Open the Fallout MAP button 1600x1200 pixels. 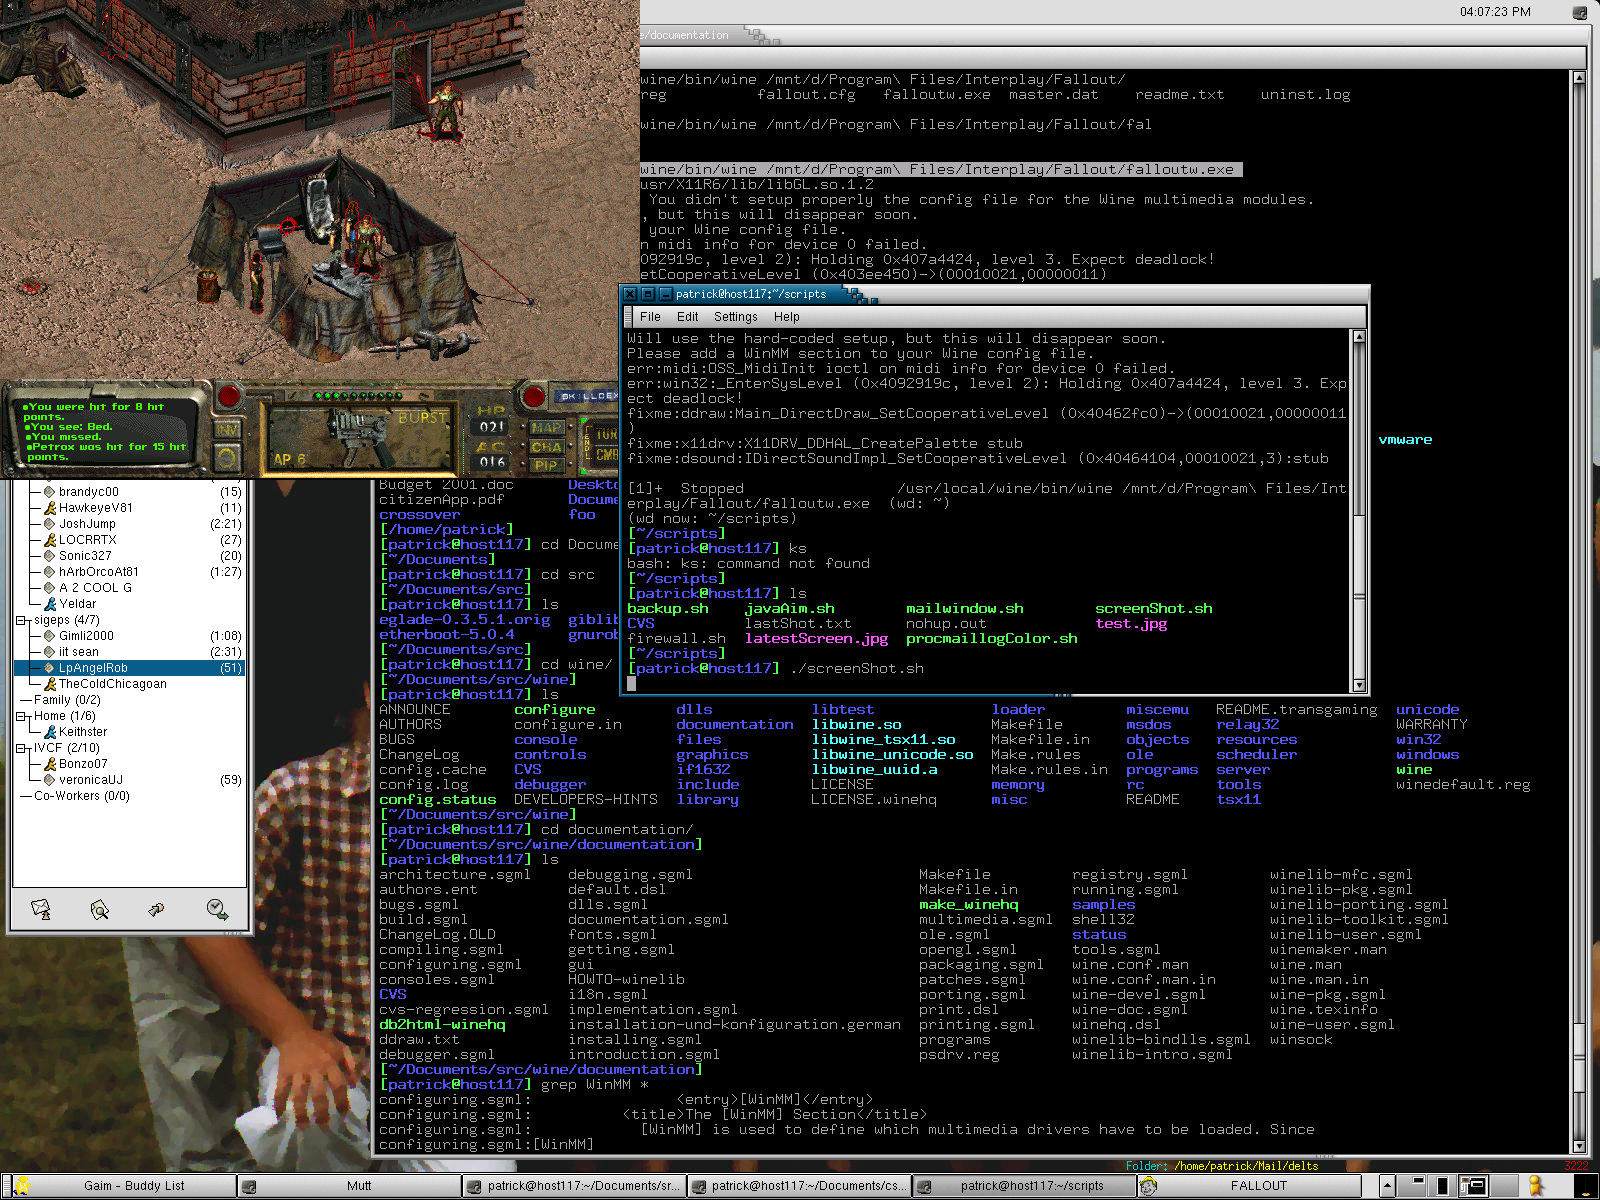point(546,428)
